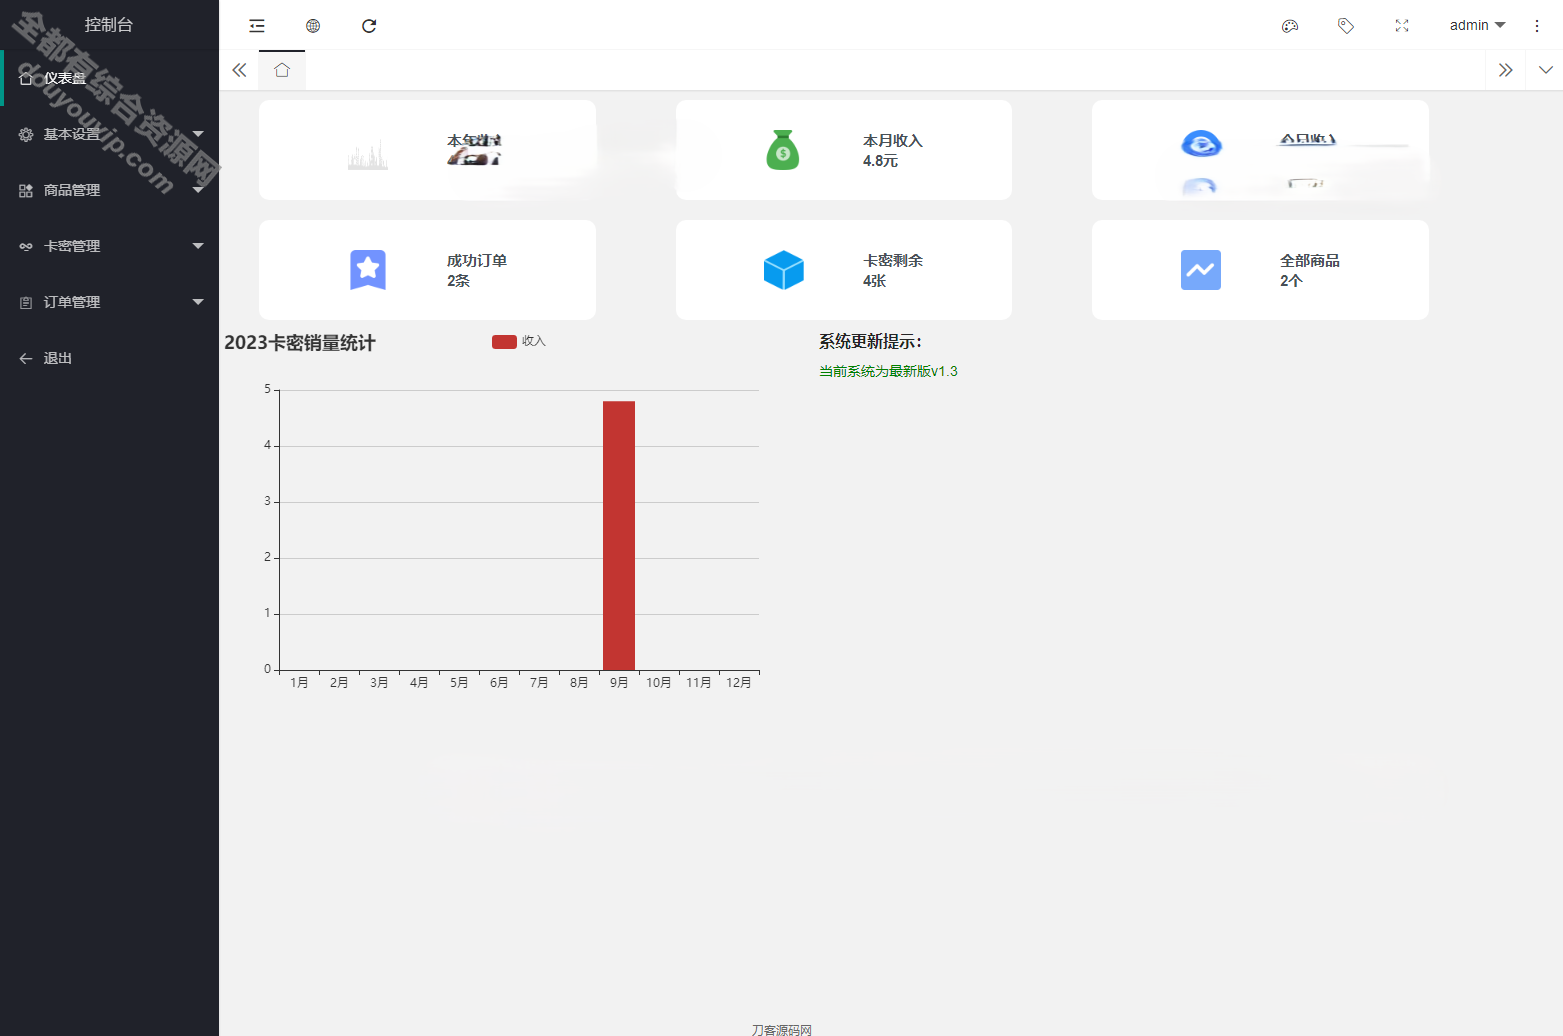Expand the 基本设置 arrow
This screenshot has width=1563, height=1036.
[198, 134]
